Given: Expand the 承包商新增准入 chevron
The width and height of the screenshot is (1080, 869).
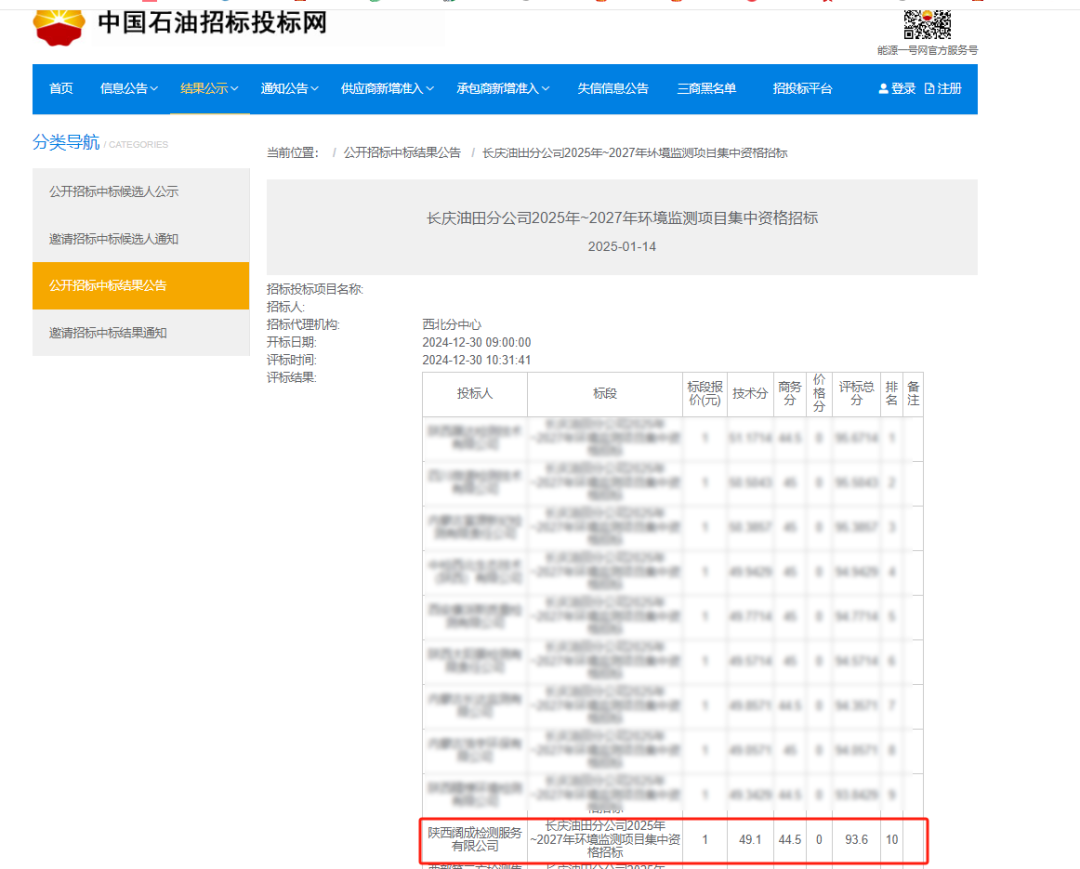Looking at the screenshot, I should coord(546,89).
